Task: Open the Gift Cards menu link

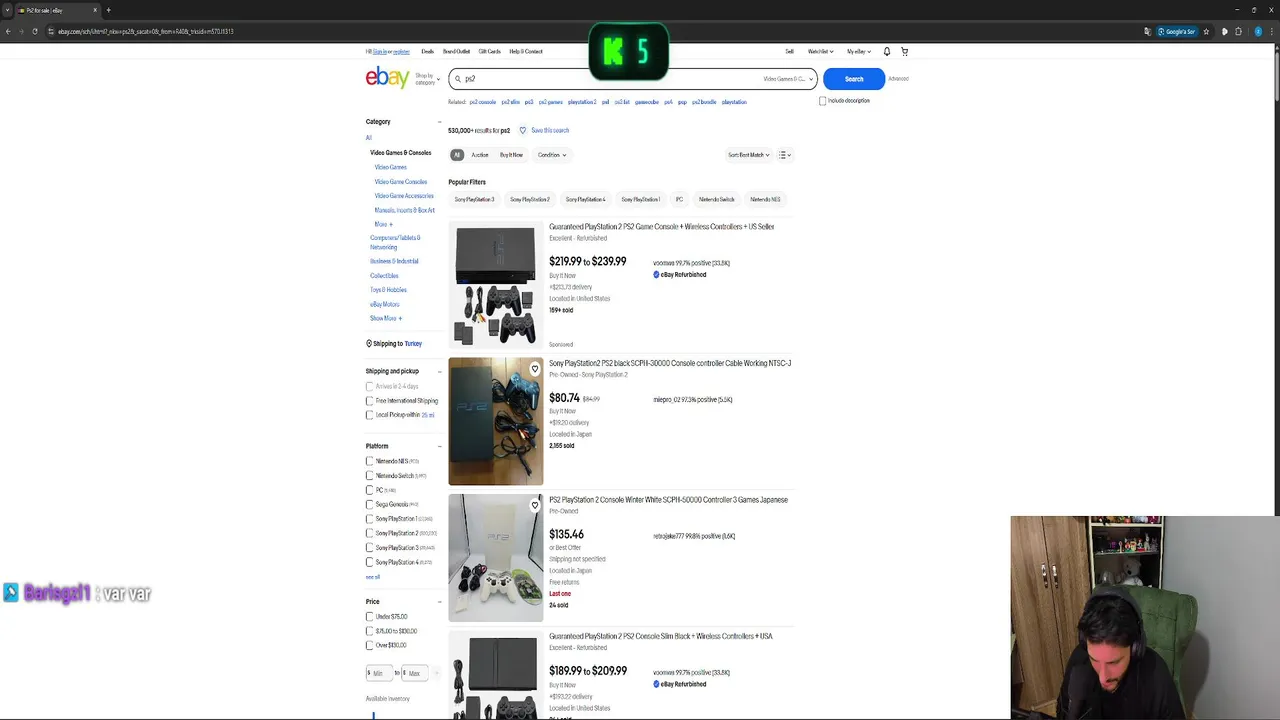Action: click(489, 51)
